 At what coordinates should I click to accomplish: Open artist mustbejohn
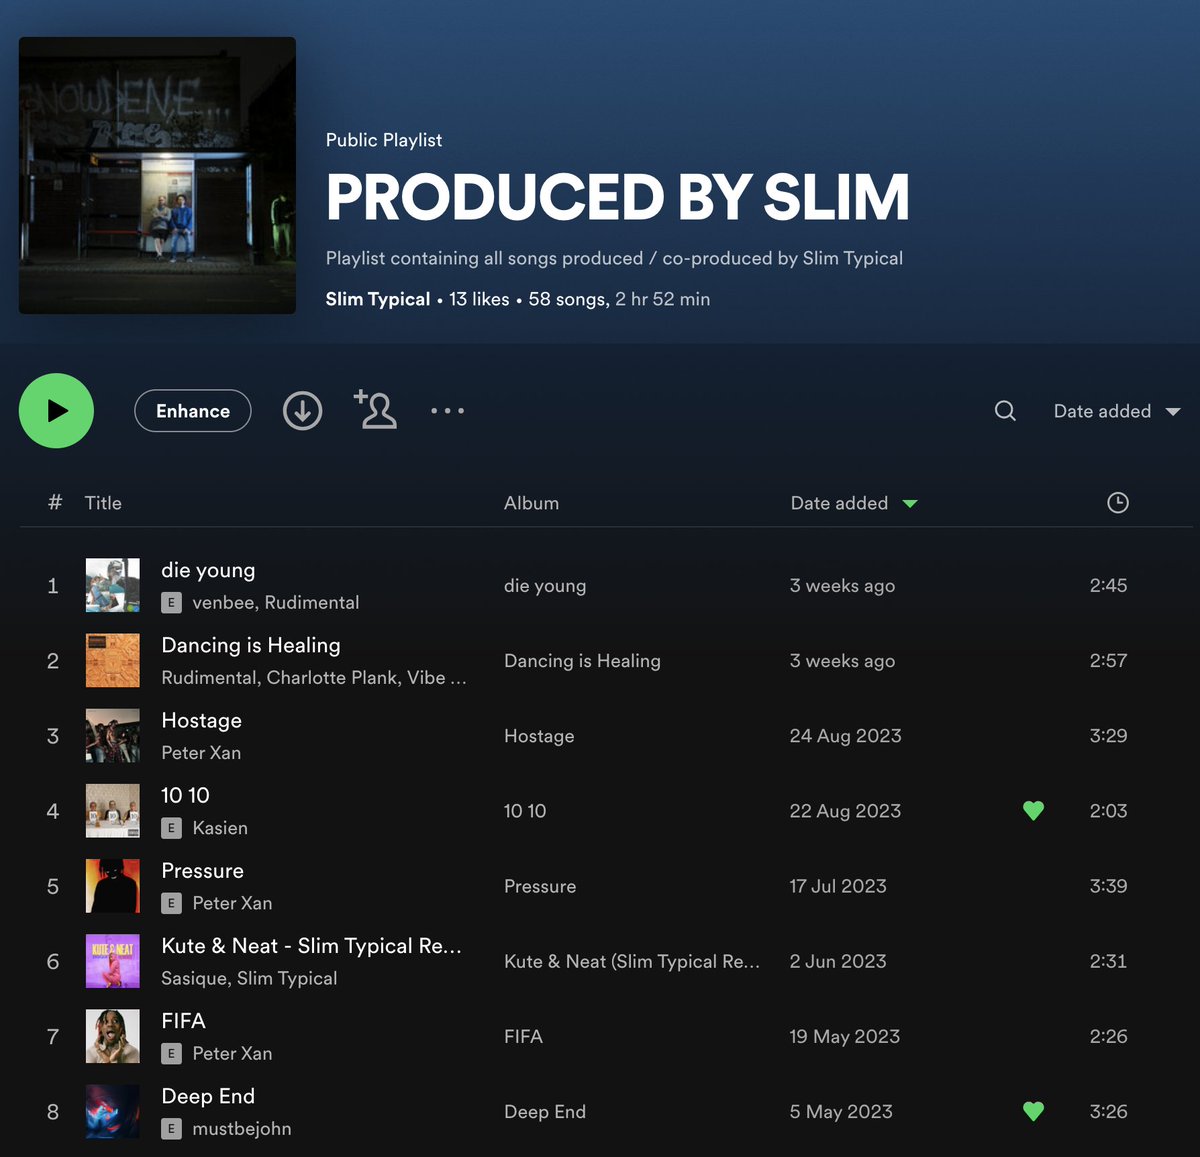(x=242, y=1128)
